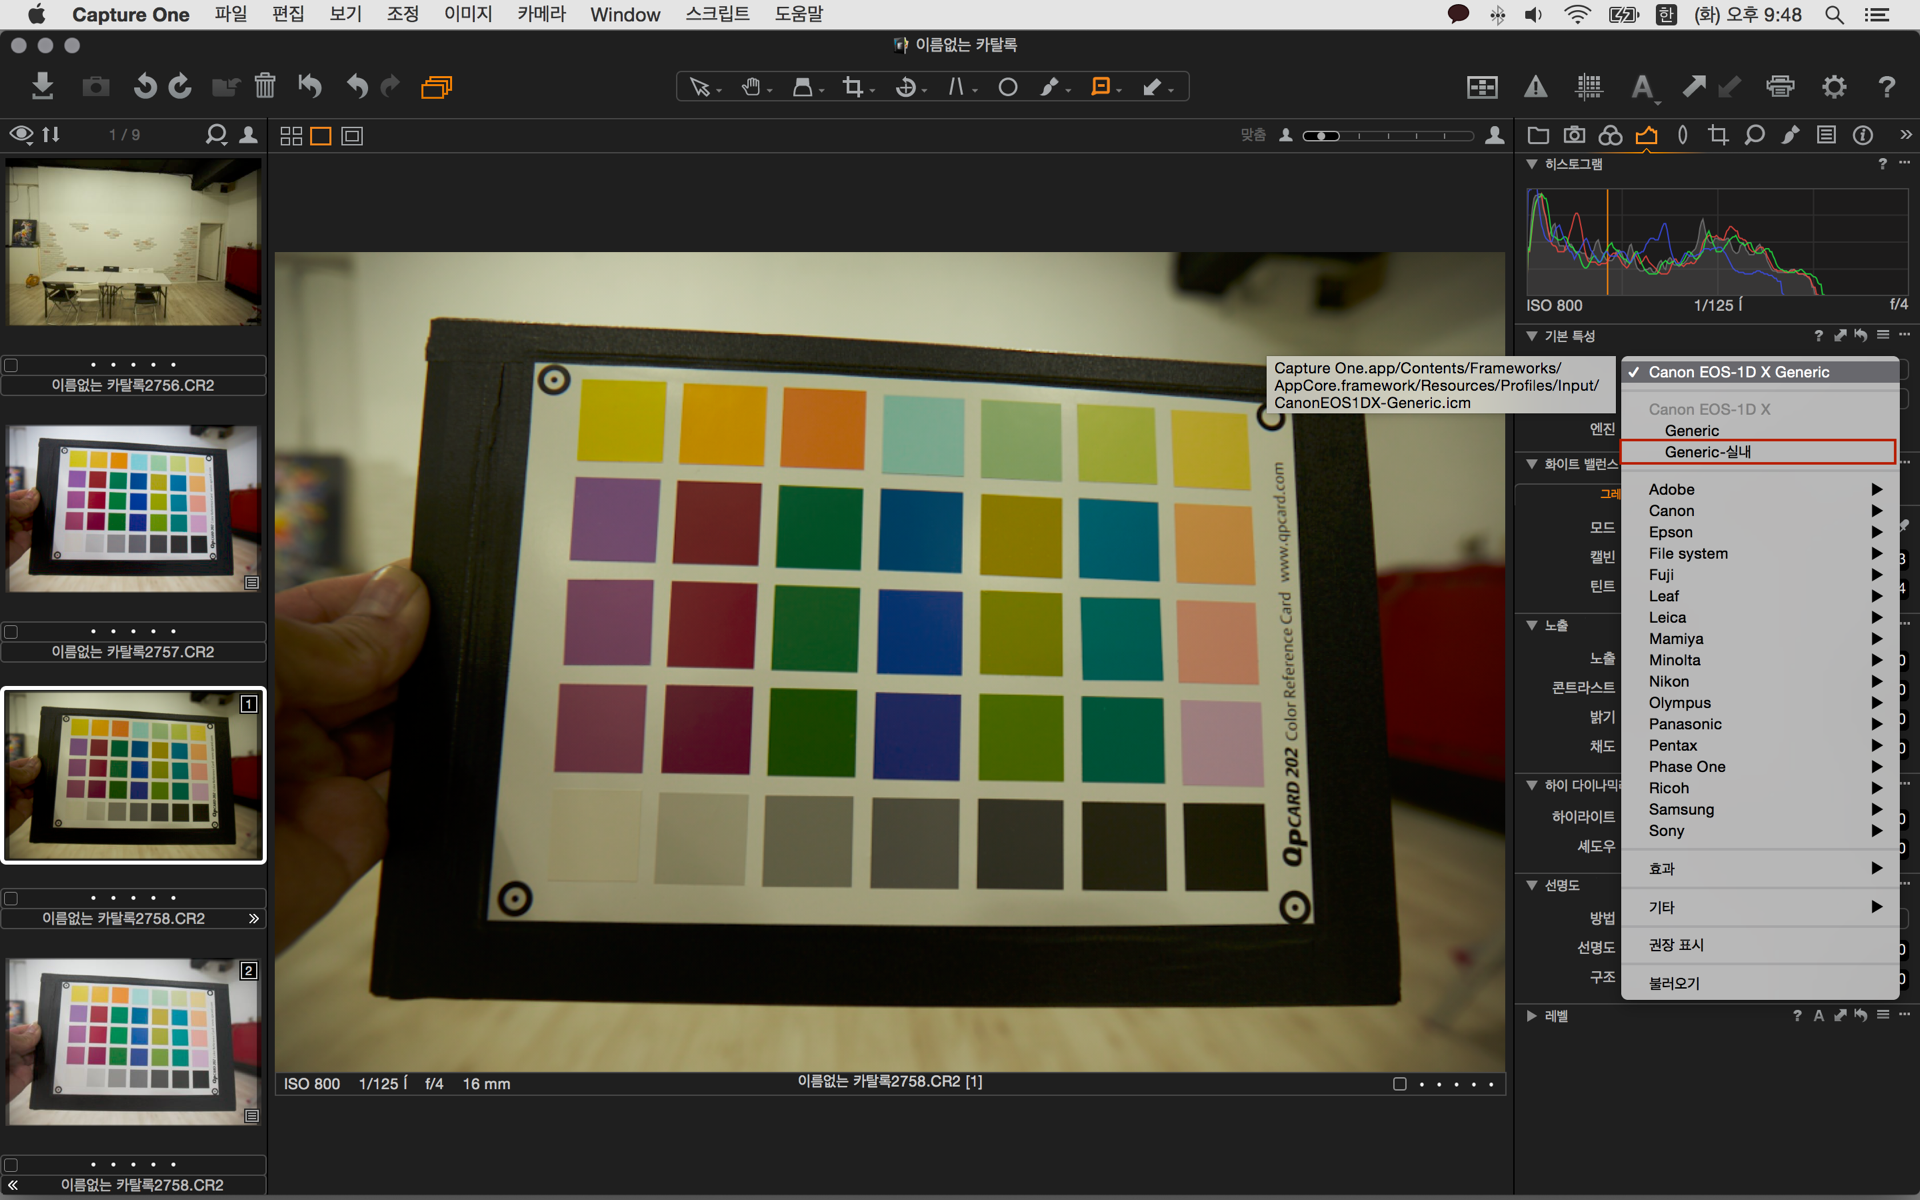This screenshot has height=1200, width=1920.
Task: Click the trash delete icon
Action: (264, 87)
